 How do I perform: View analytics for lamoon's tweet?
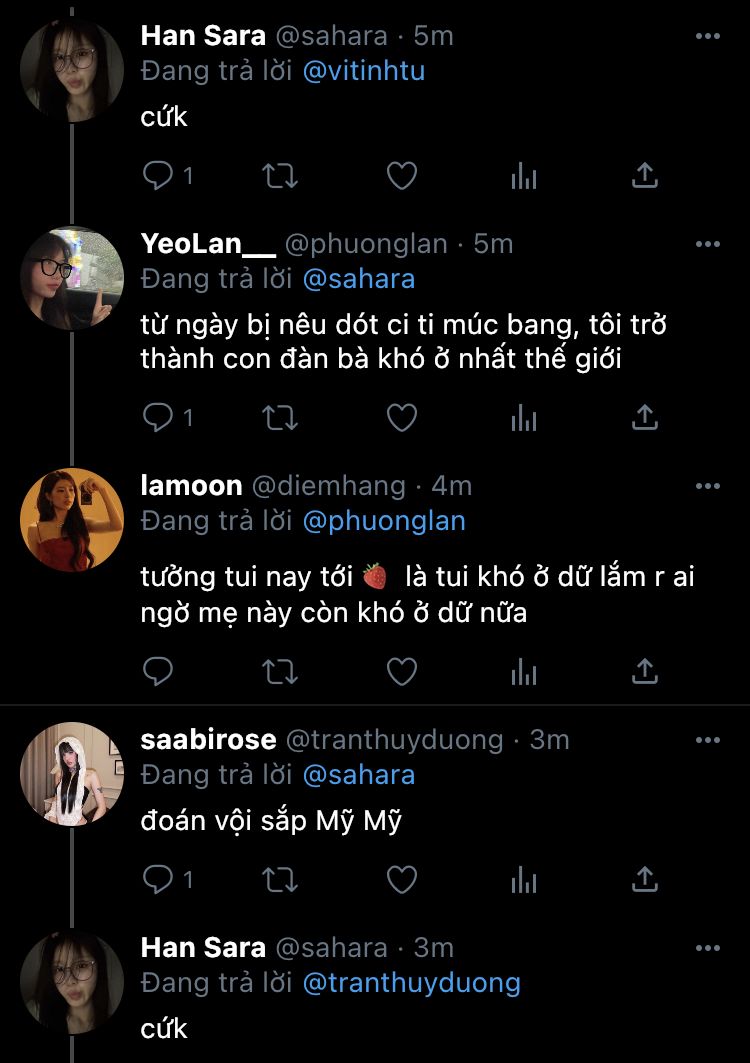point(523,672)
